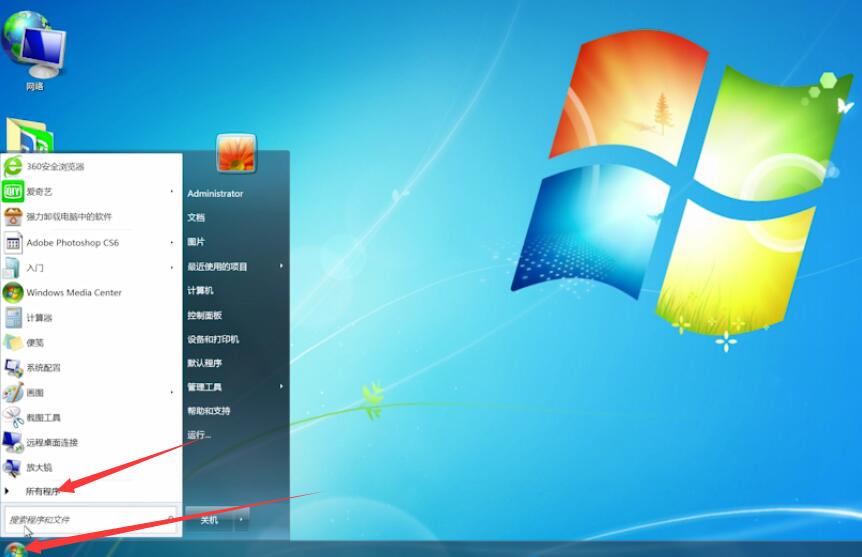
Task: Click the Windows Media Center label
Action: tap(74, 293)
